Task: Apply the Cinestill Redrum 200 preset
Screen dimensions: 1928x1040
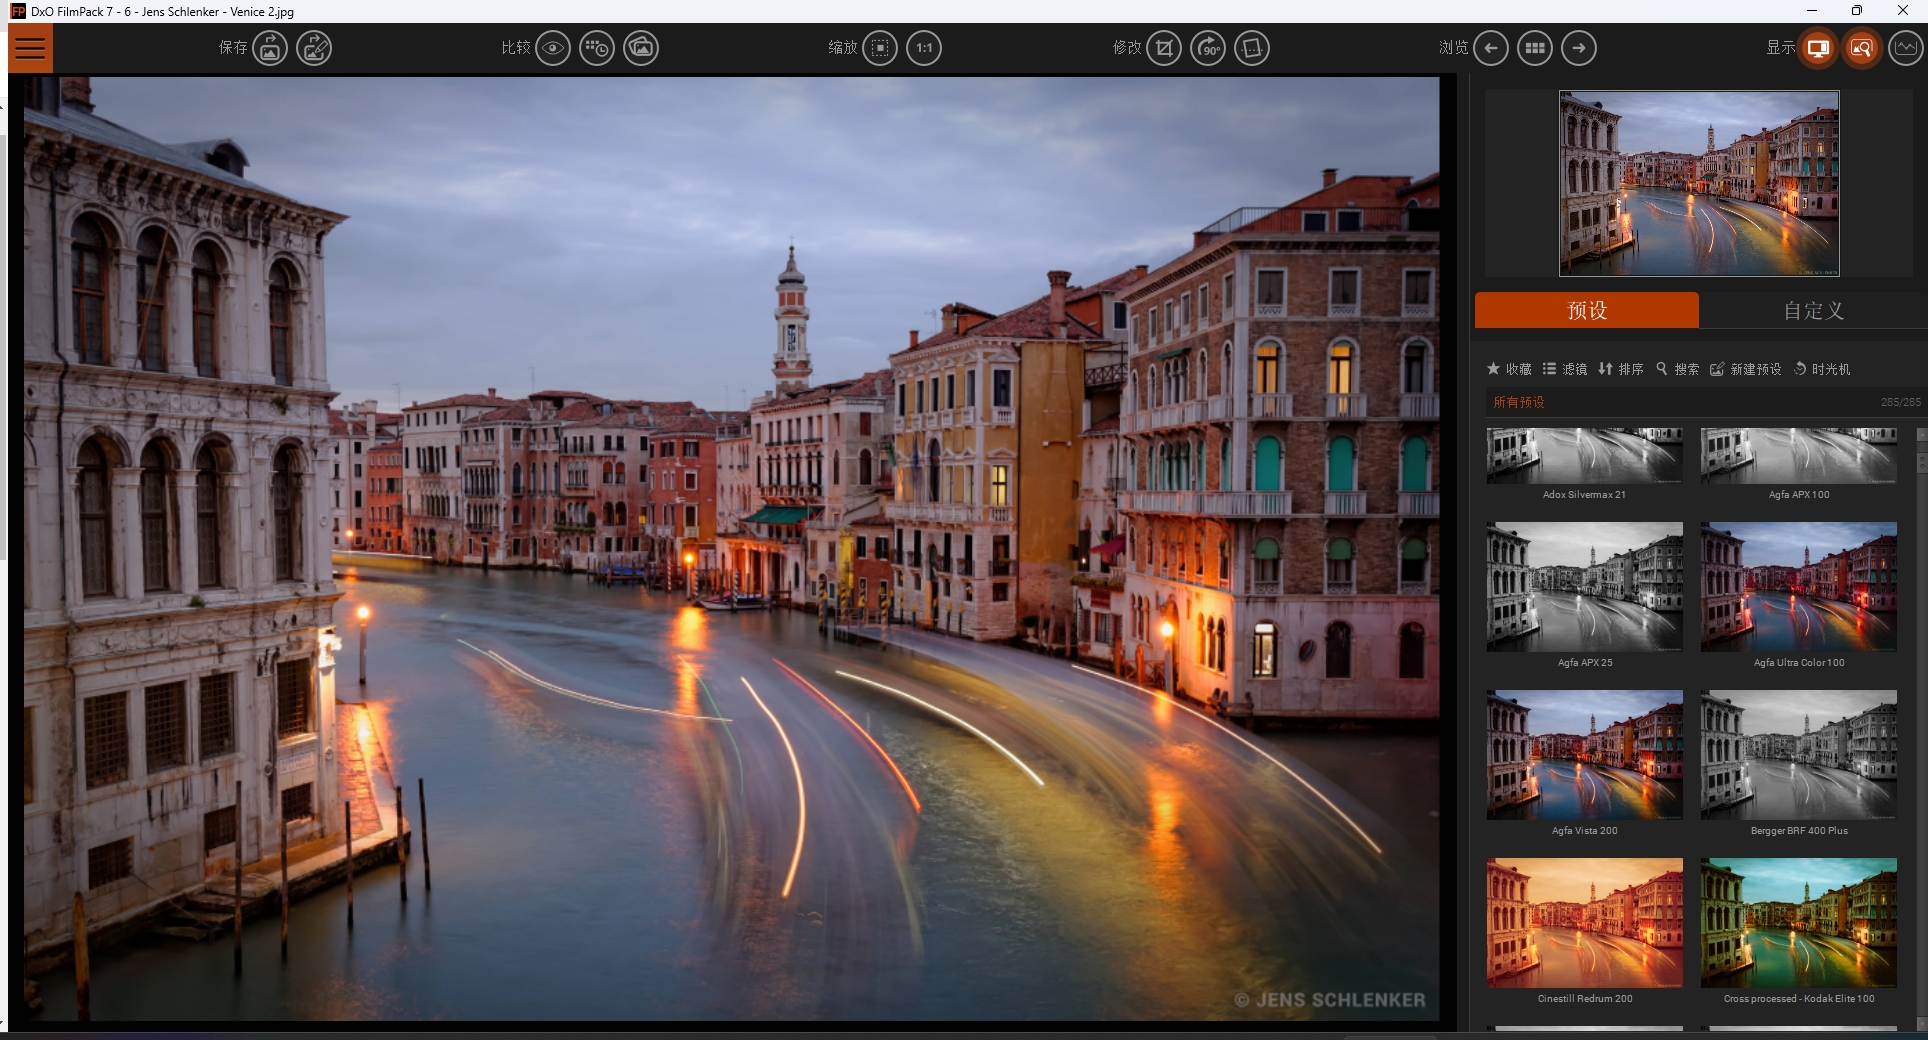Action: (1584, 923)
